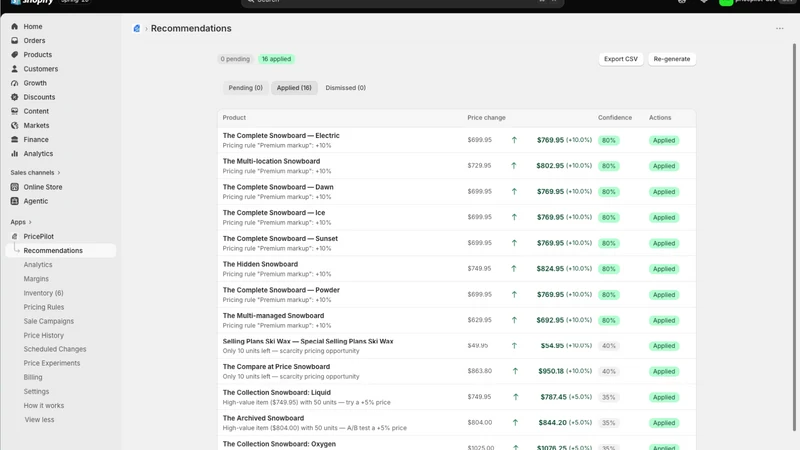Click the Orders inbox icon
The image size is (800, 450).
[x=14, y=40]
